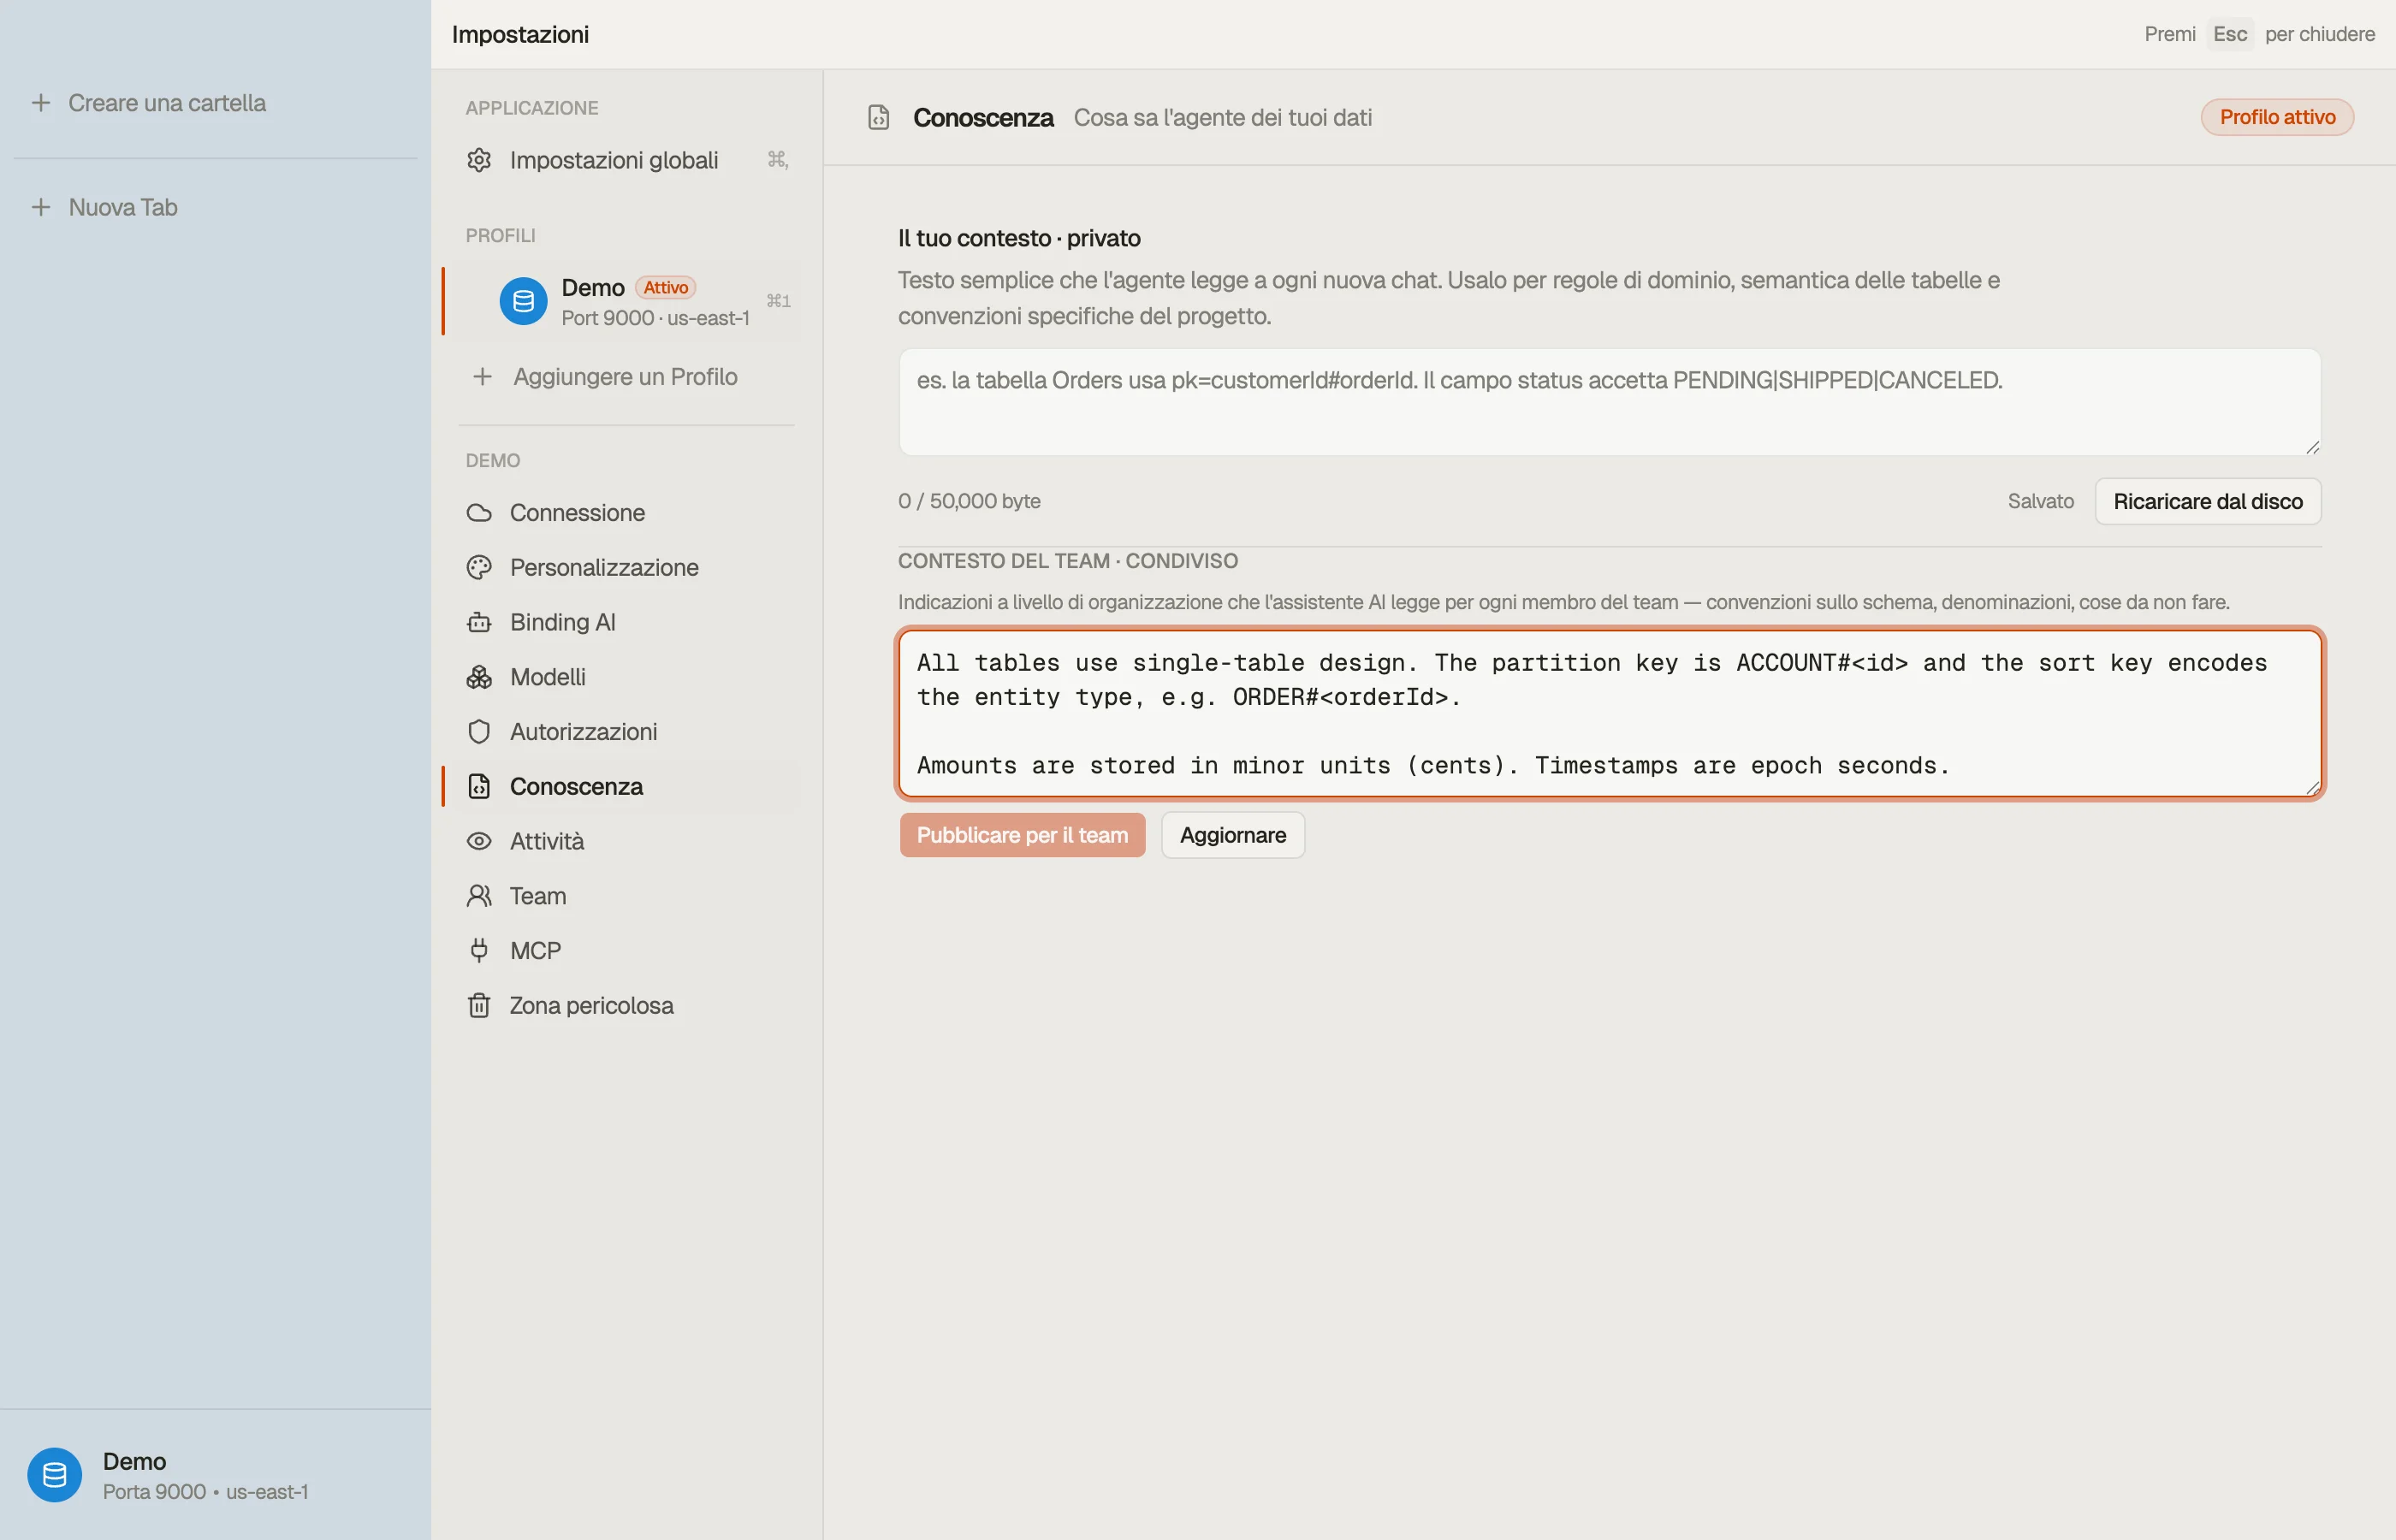Click the PROFILI section label
2396x1540 pixels.
(500, 236)
